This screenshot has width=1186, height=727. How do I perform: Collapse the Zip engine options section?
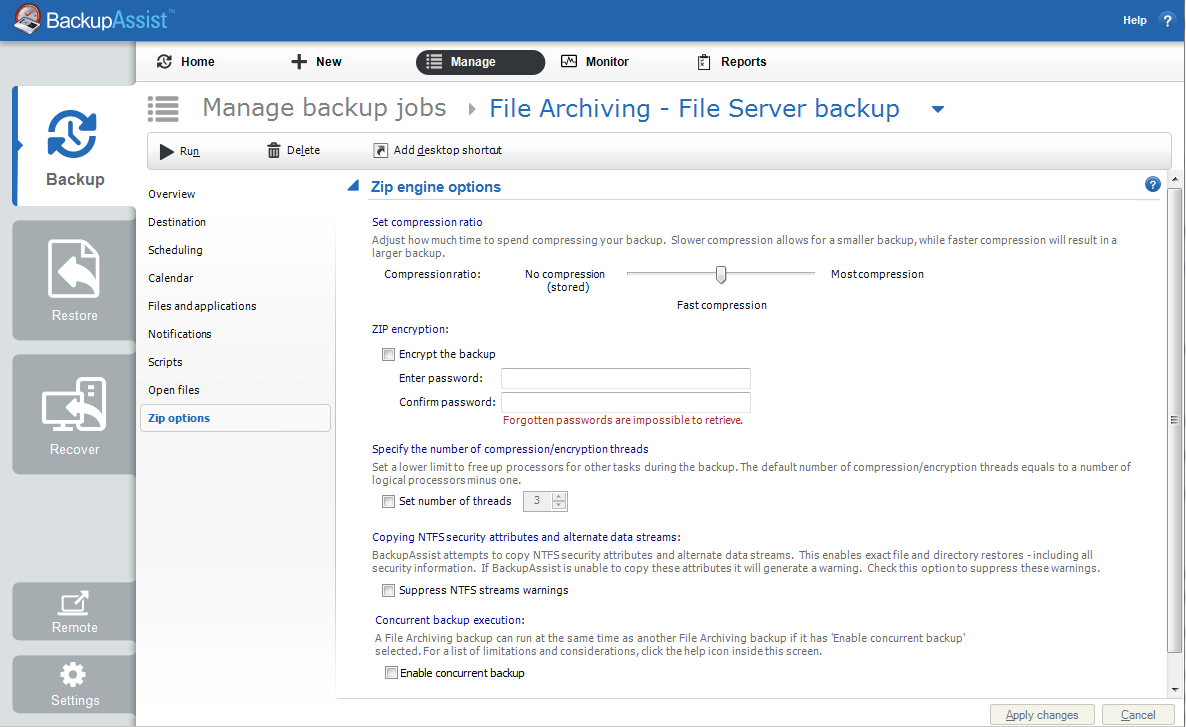[353, 186]
